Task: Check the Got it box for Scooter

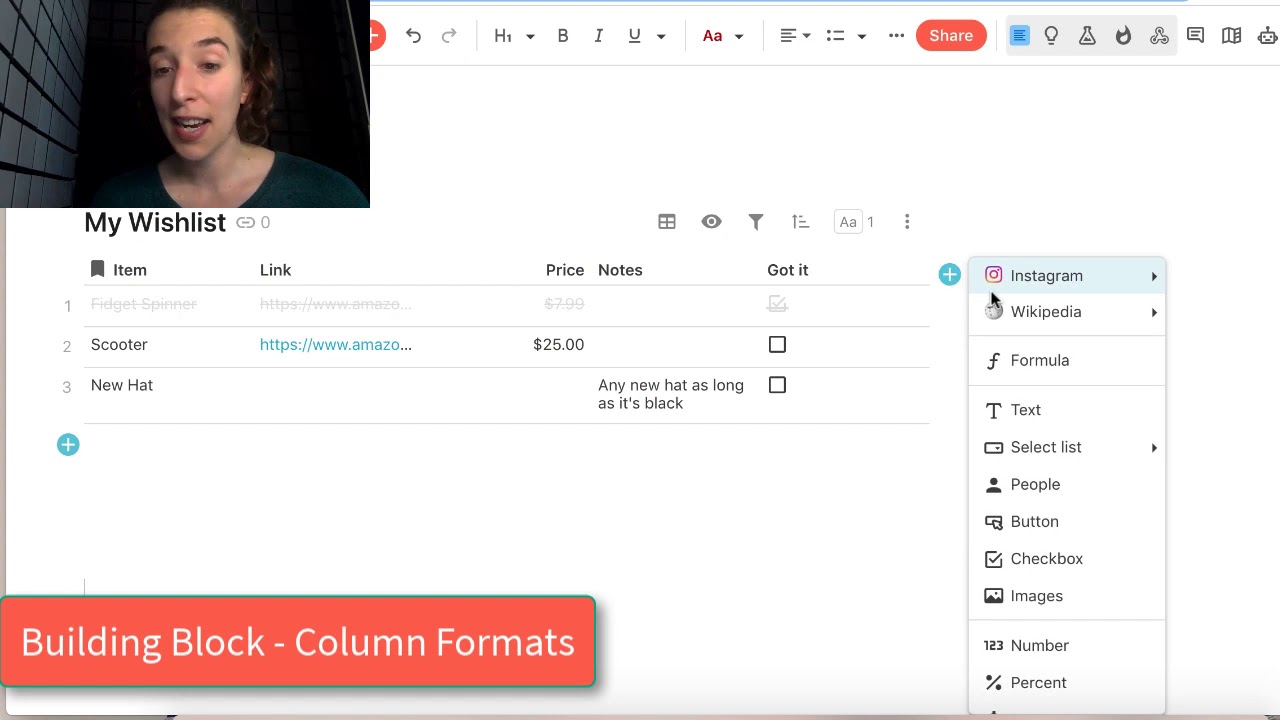Action: tap(777, 345)
